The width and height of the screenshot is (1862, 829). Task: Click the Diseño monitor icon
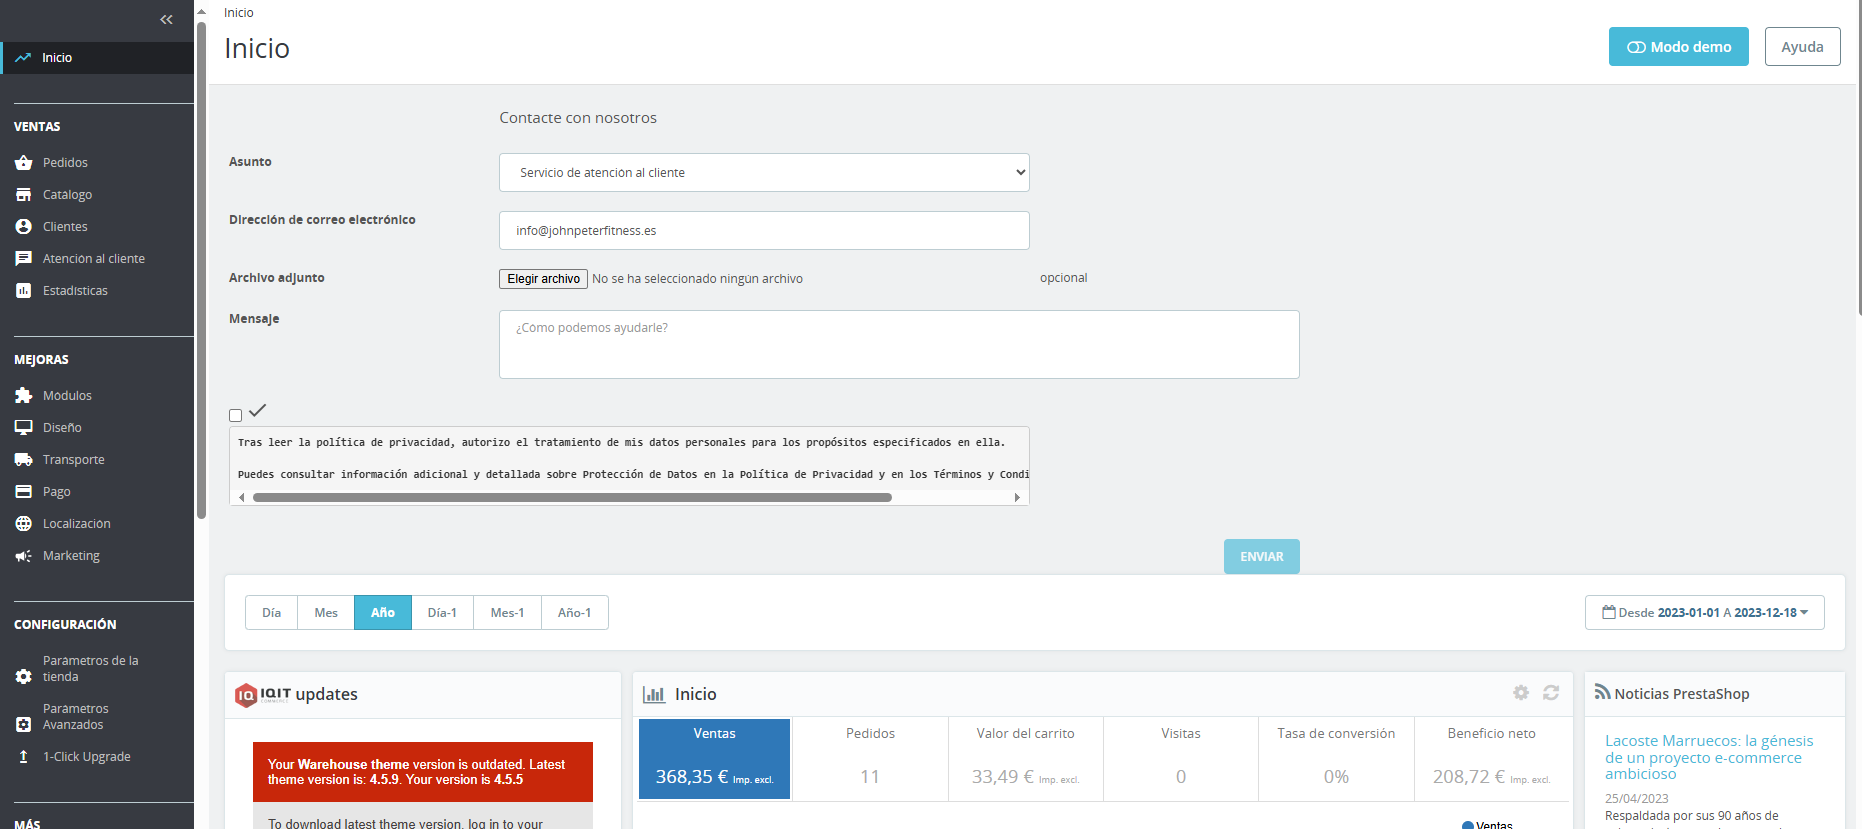(24, 428)
